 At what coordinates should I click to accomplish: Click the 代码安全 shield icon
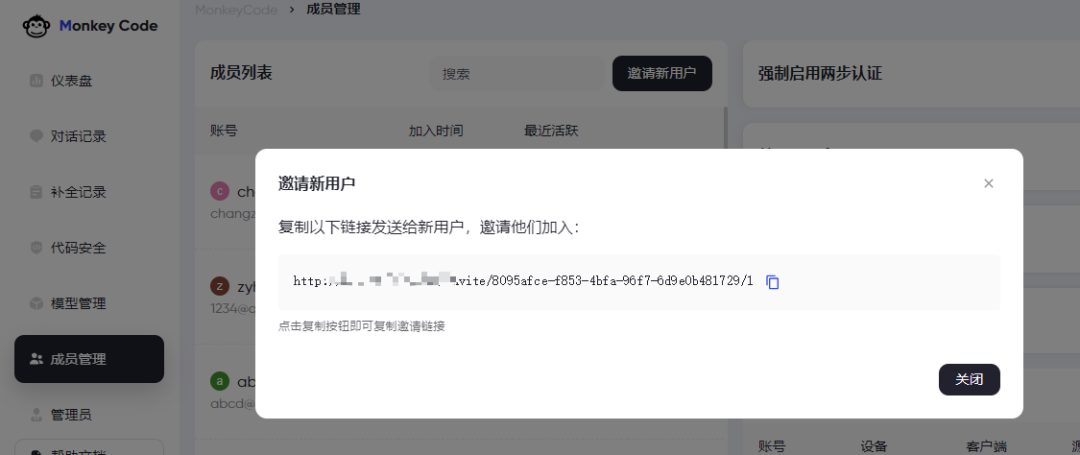click(37, 248)
